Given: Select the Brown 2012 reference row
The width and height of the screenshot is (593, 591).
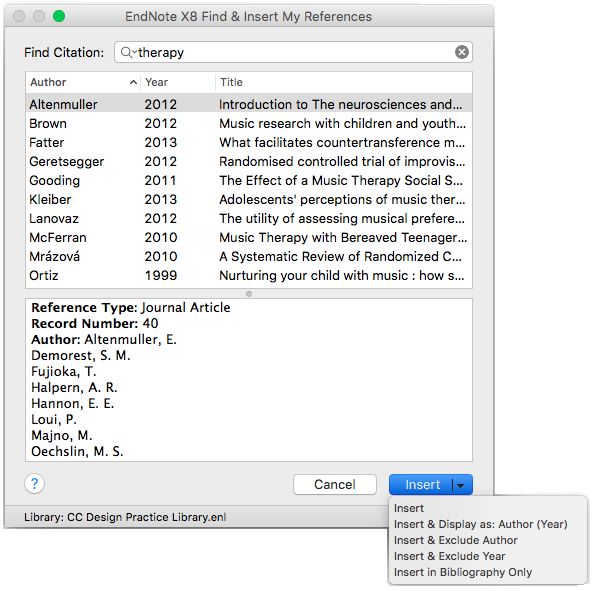Looking at the screenshot, I should click(x=249, y=124).
